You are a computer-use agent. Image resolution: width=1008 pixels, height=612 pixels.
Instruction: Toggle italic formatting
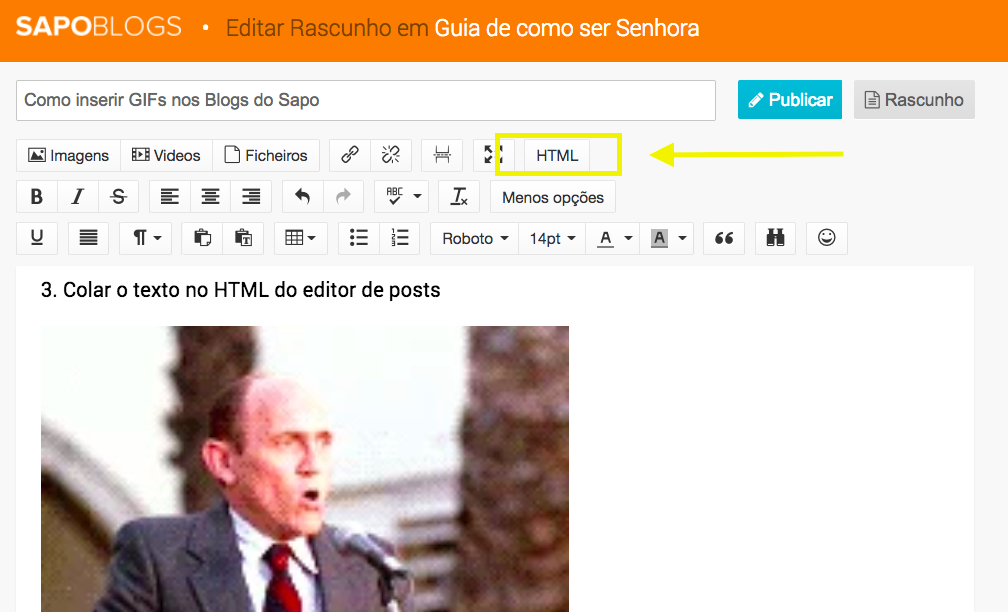[77, 196]
